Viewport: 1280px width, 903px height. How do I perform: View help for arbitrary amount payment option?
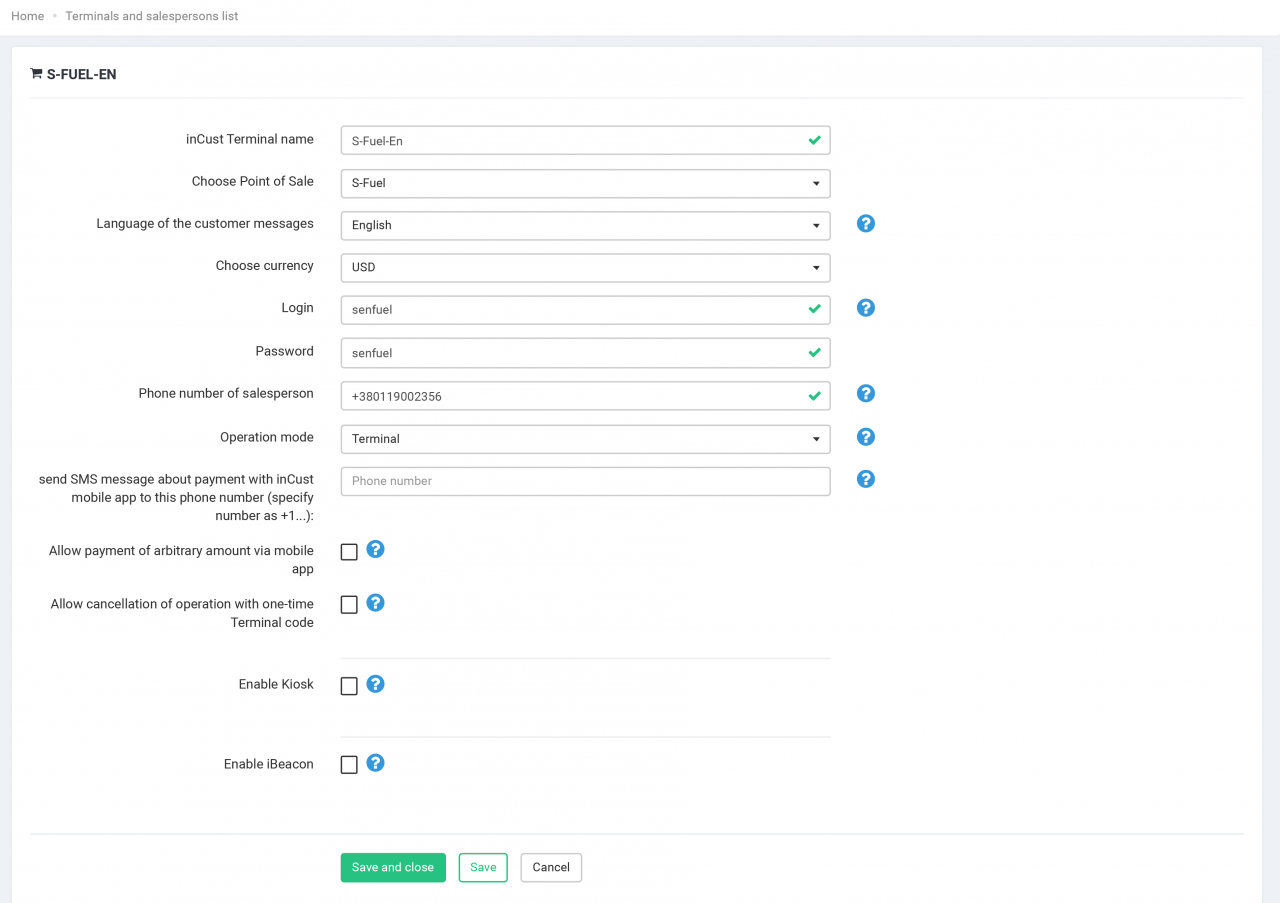(x=375, y=549)
